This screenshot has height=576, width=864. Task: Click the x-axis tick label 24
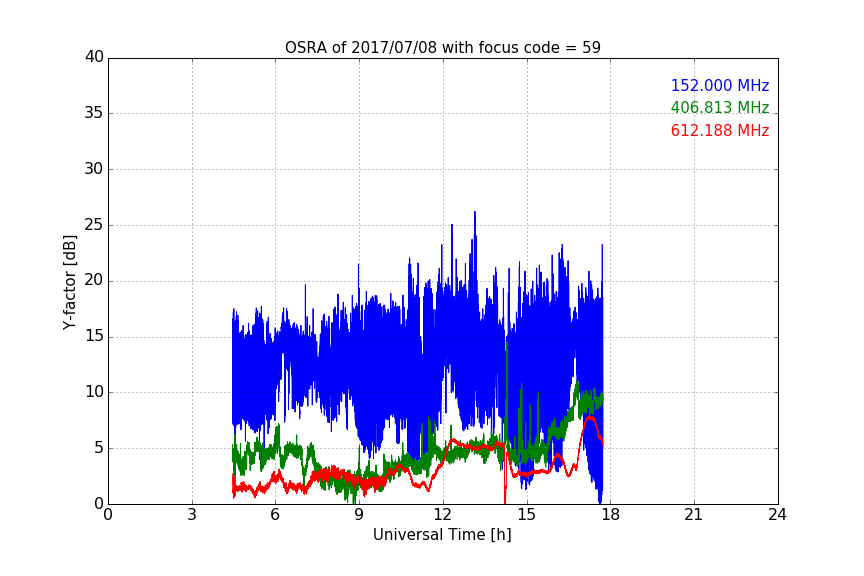[x=777, y=515]
